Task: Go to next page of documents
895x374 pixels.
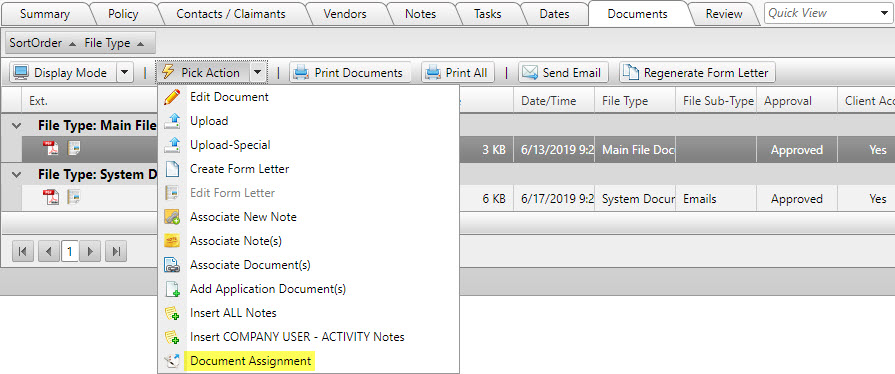Action: click(90, 251)
